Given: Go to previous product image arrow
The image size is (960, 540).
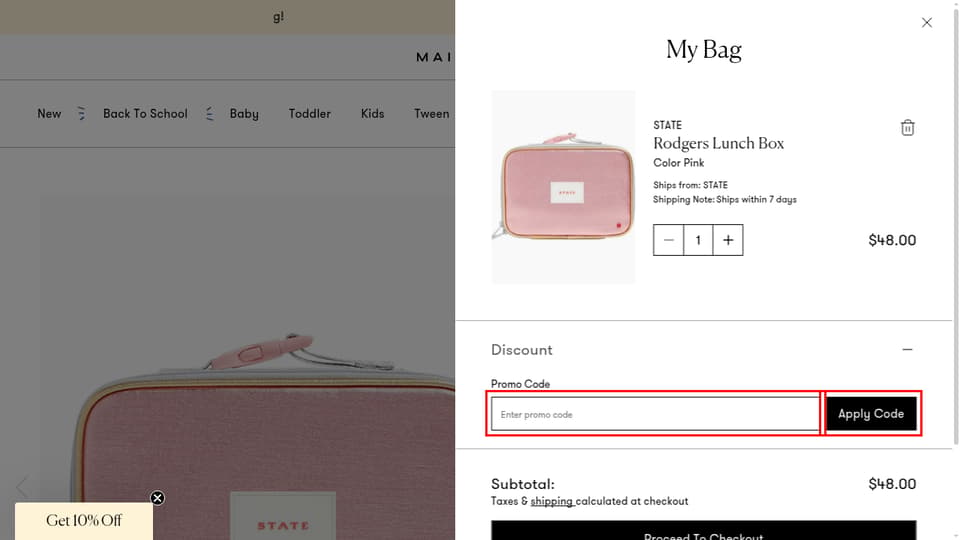Looking at the screenshot, I should point(22,487).
